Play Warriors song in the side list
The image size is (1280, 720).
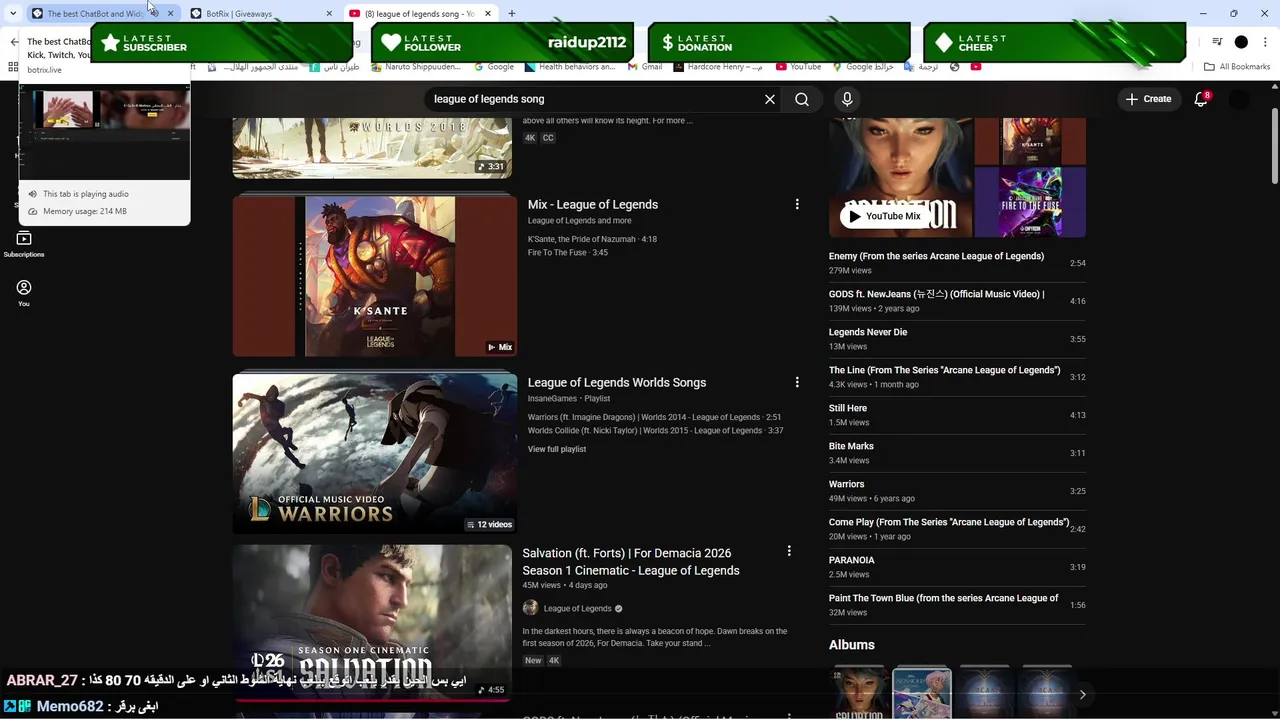[957, 491]
